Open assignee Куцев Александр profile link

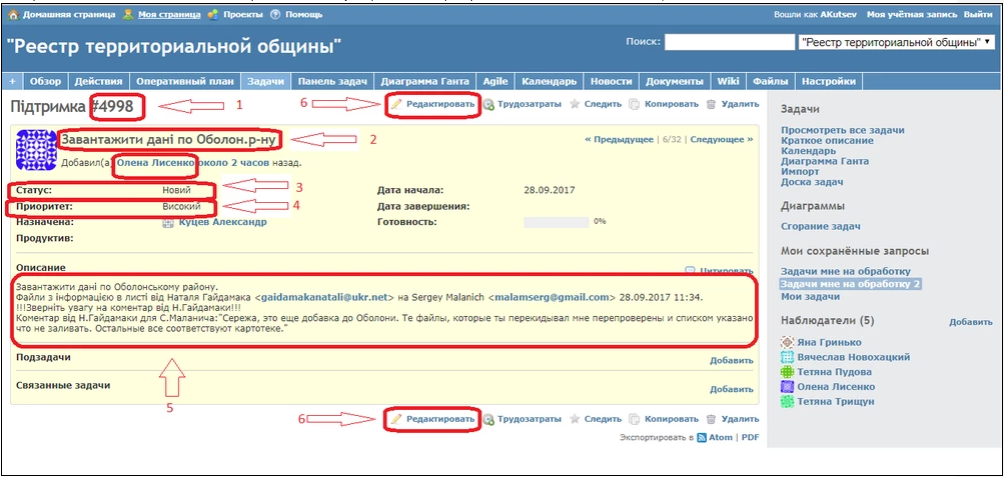point(222,222)
